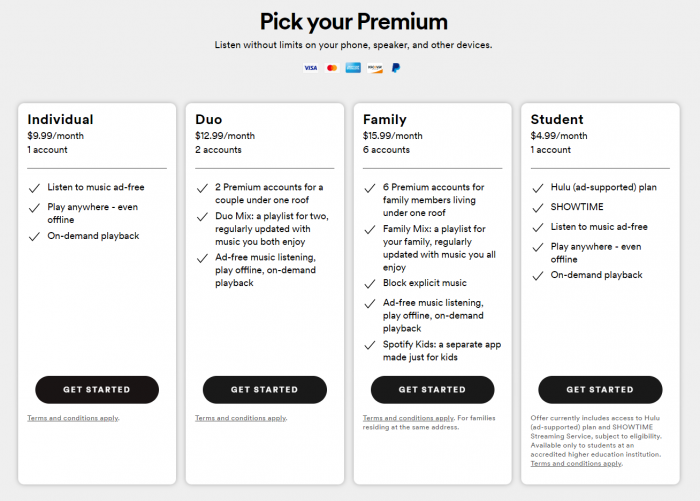Open Individual plan terms and conditions
The width and height of the screenshot is (700, 501).
point(72,418)
